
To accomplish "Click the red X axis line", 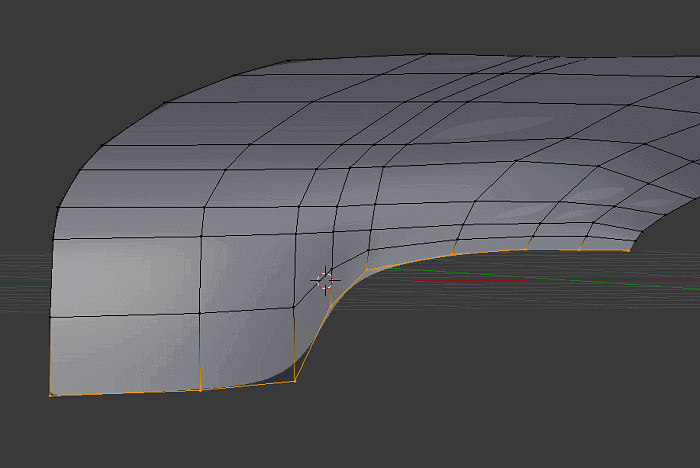I will click(x=470, y=280).
